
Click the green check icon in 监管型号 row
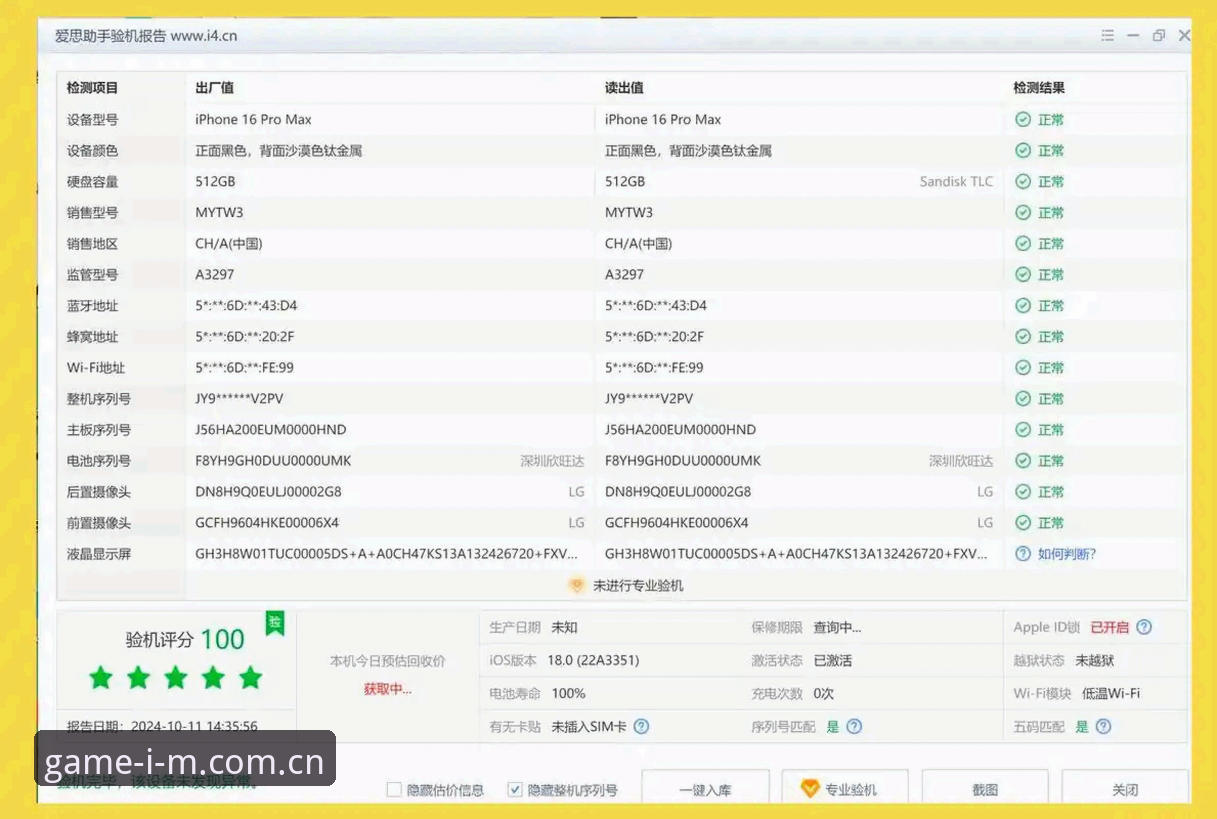(1023, 274)
